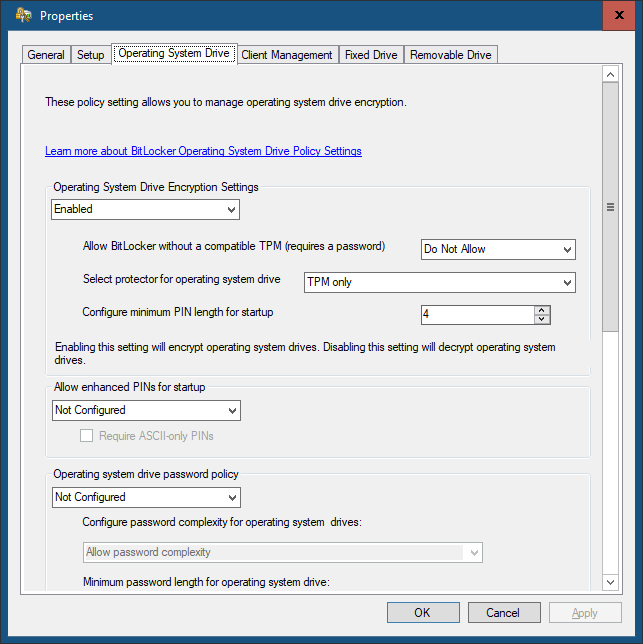Click the Cancel button
The height and width of the screenshot is (644, 643).
[x=504, y=612]
